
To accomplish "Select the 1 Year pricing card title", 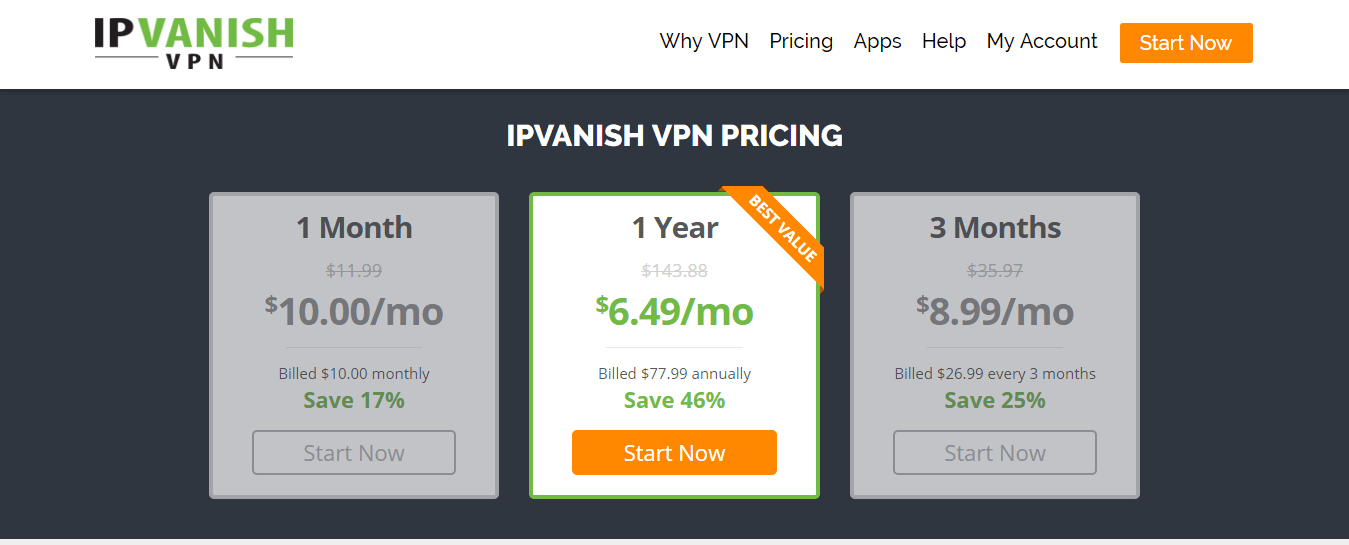I will (674, 227).
